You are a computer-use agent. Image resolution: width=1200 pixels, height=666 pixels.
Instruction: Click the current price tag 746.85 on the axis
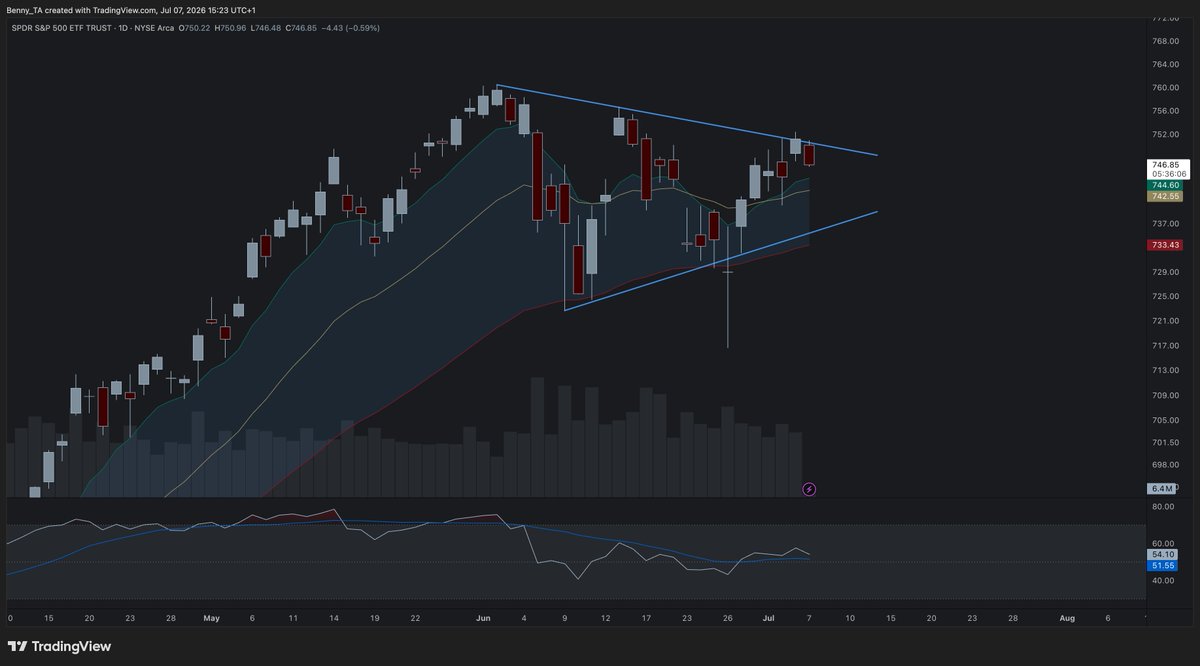pos(1166,165)
